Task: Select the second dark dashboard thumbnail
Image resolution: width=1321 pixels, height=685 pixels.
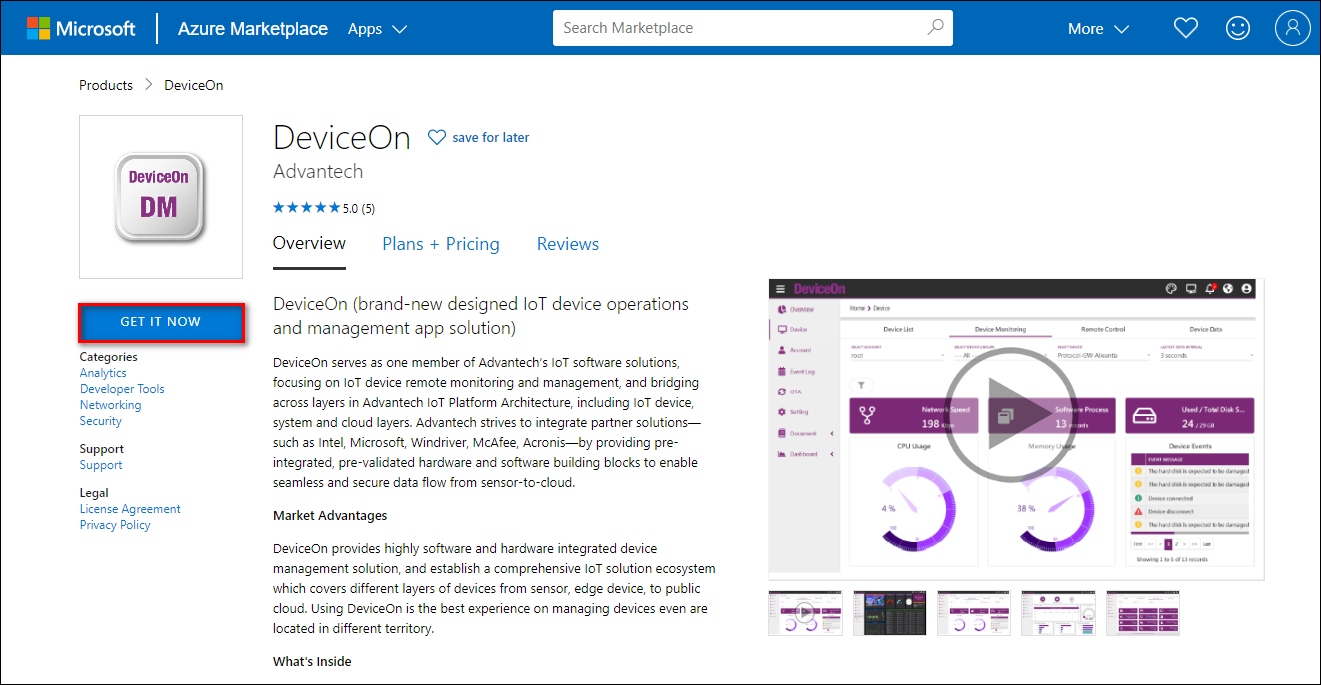Action: coord(890,612)
